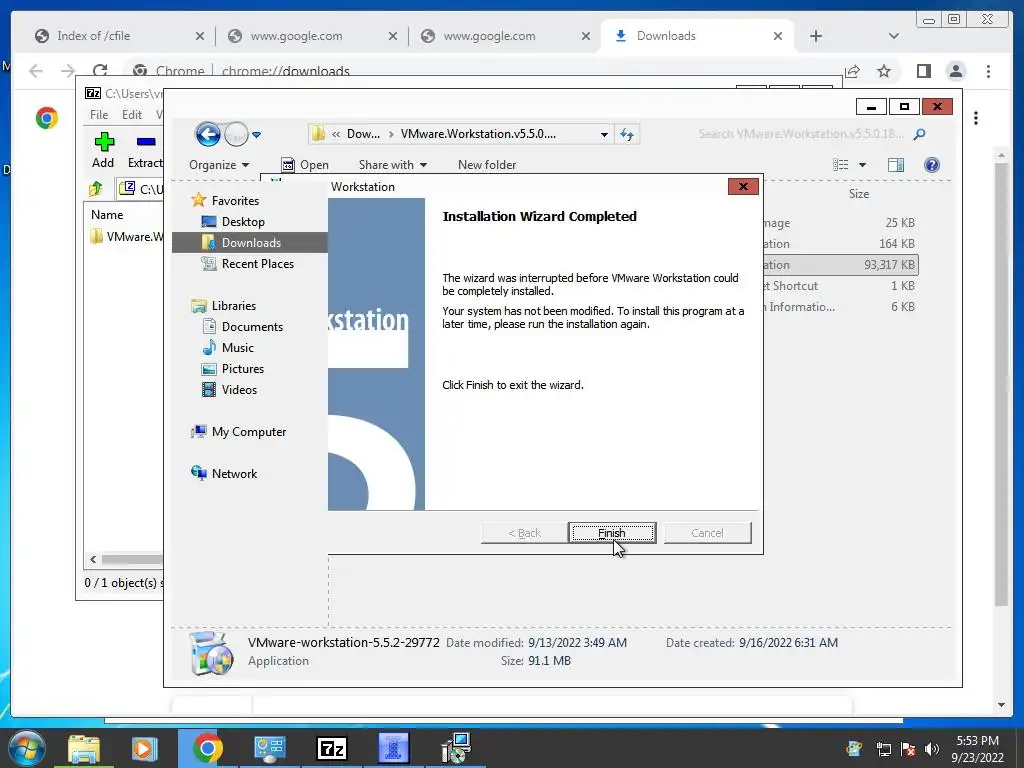
Task: Open Pictures library
Action: coord(232,369)
